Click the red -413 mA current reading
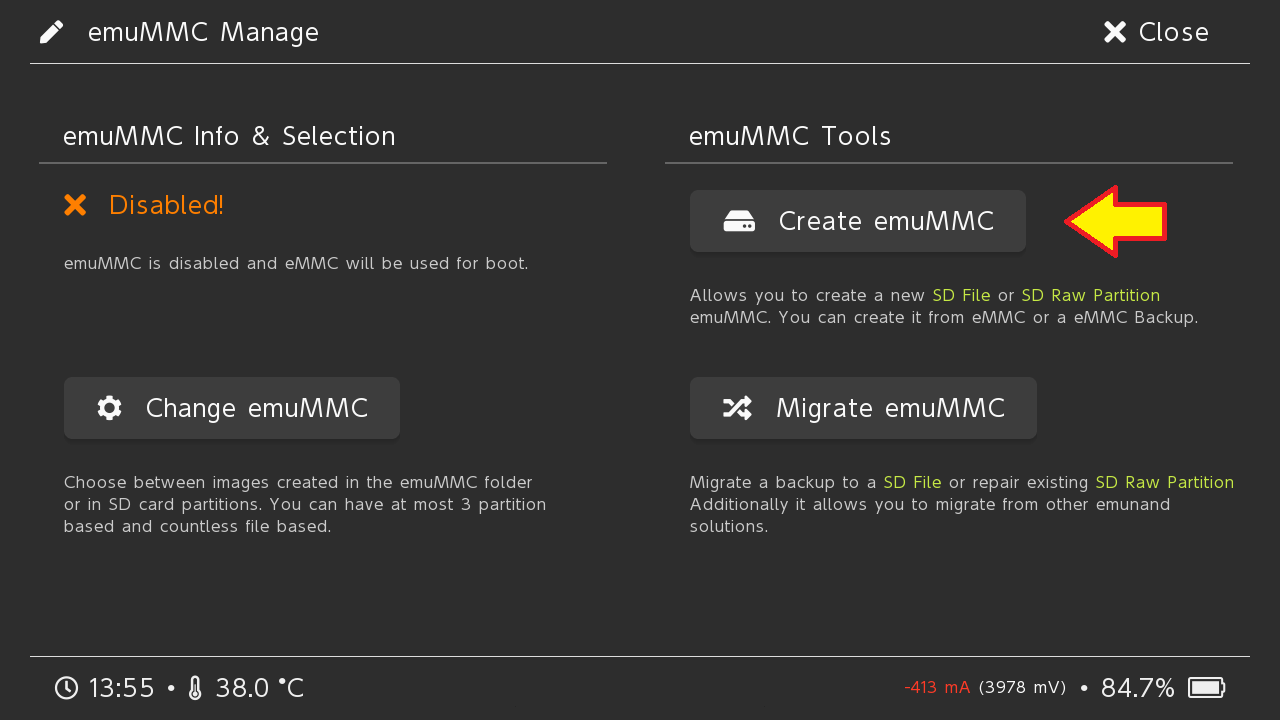This screenshot has width=1280, height=720. (x=936, y=688)
